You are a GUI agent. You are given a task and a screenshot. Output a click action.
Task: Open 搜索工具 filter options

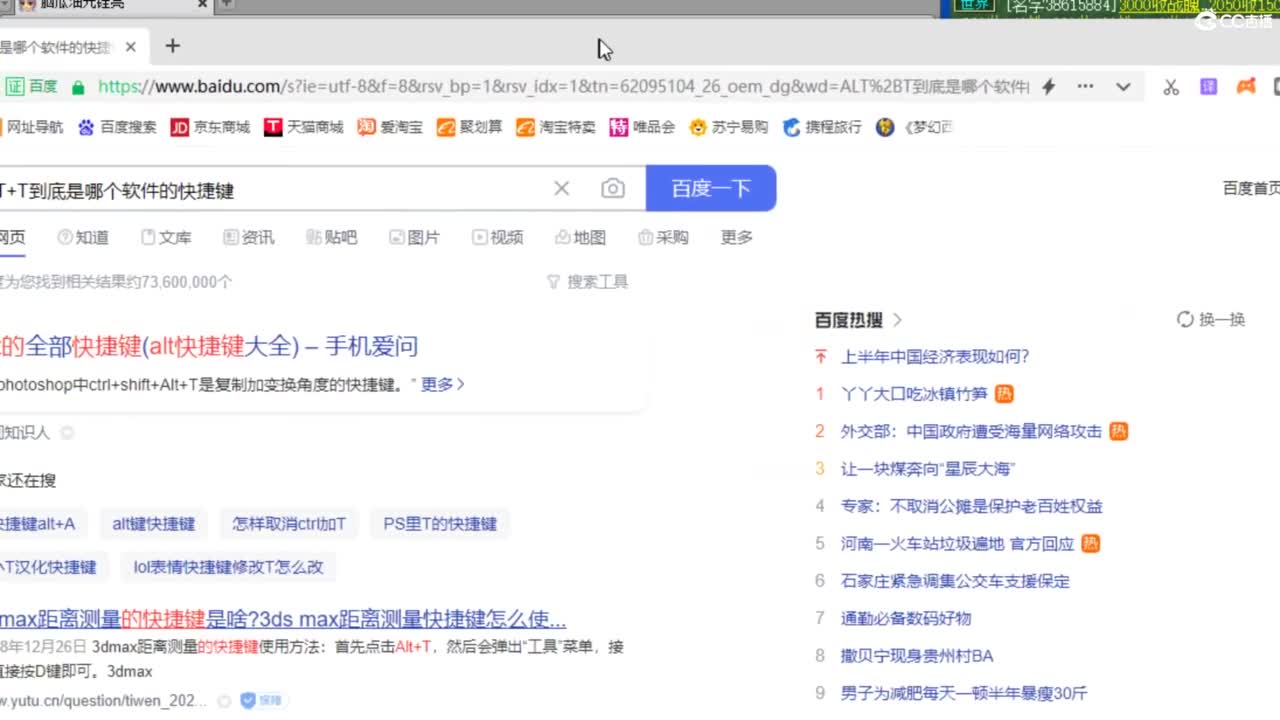click(587, 282)
